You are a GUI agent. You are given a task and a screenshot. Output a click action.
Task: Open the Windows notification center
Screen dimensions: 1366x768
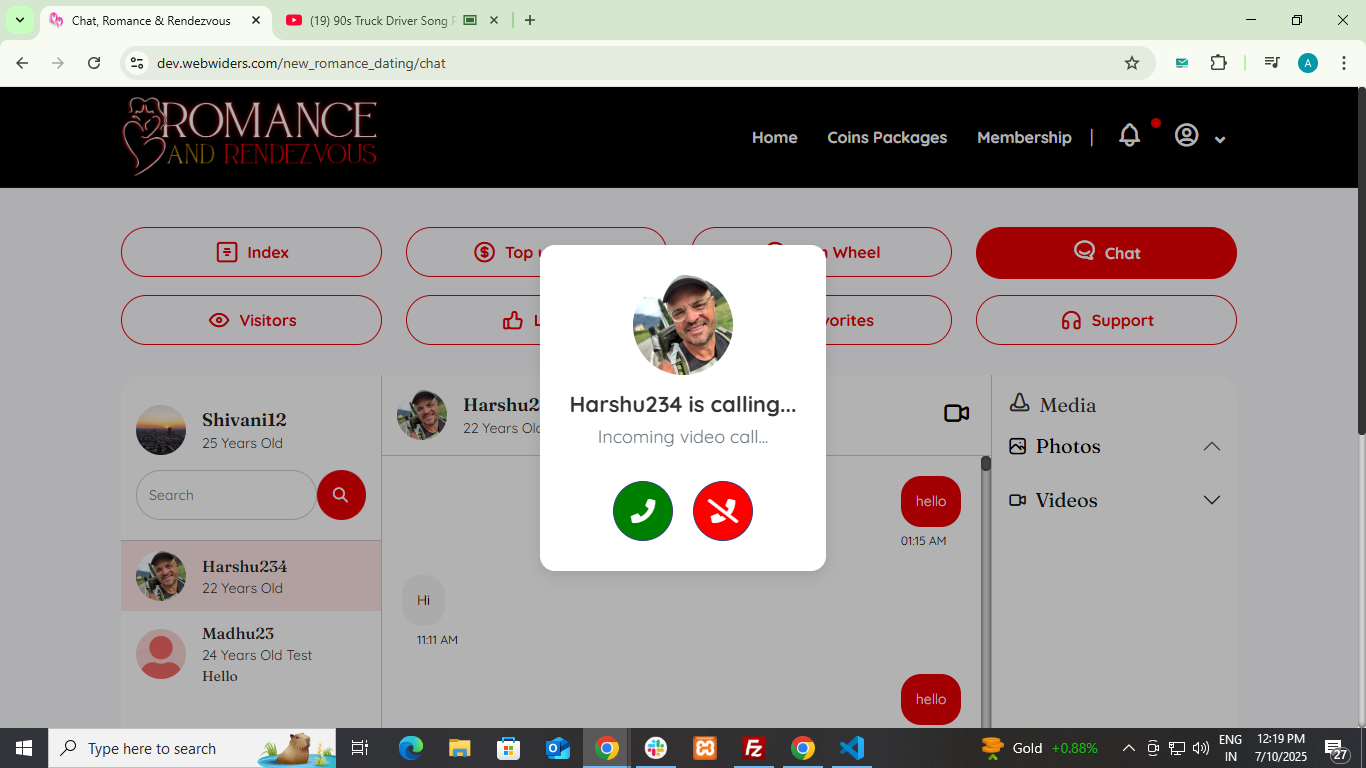click(x=1338, y=748)
